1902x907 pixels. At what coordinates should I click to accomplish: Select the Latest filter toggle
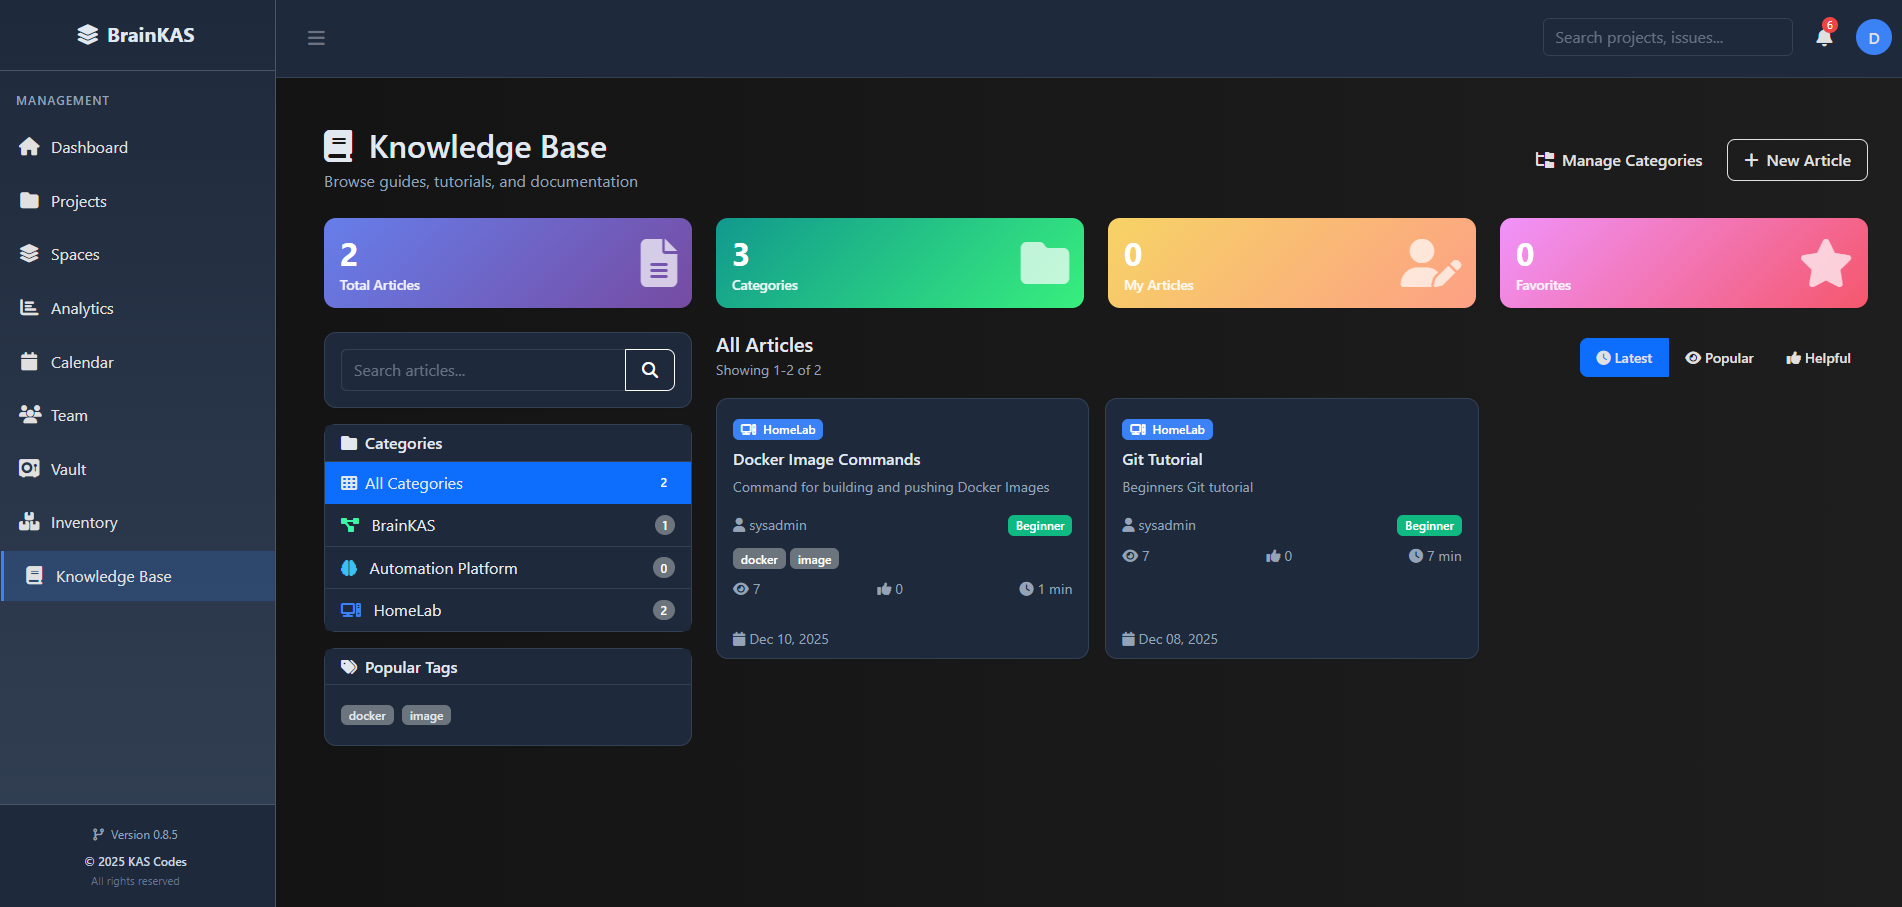(x=1623, y=357)
